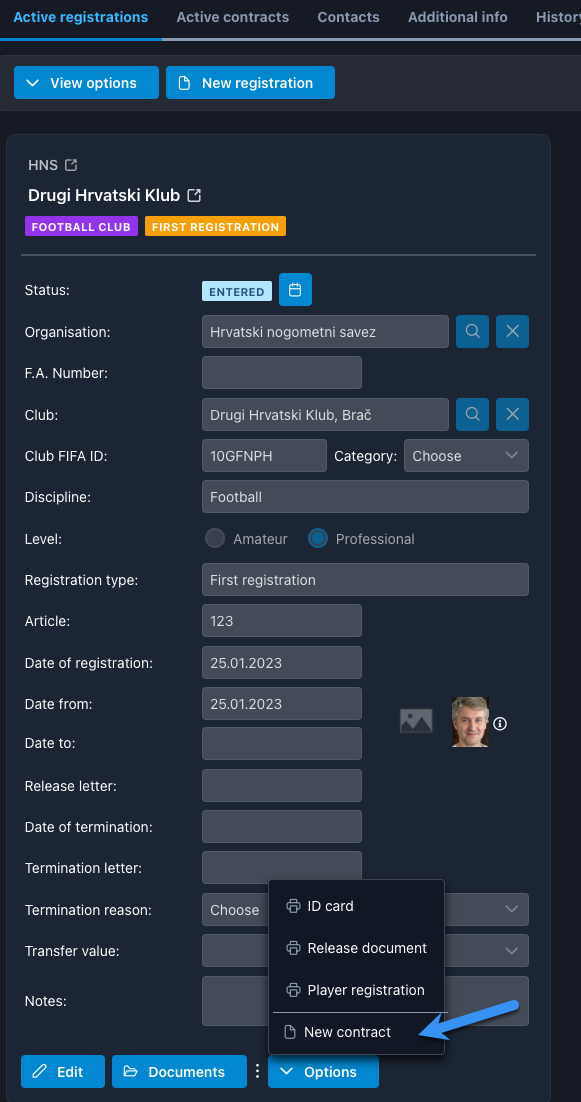Clear the Club field with X icon
The height and width of the screenshot is (1102, 581).
512,414
